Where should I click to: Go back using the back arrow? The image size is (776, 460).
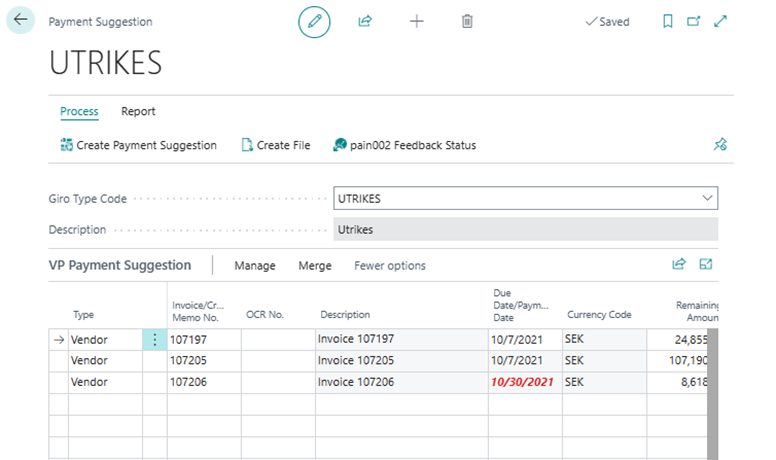pyautogui.click(x=20, y=20)
